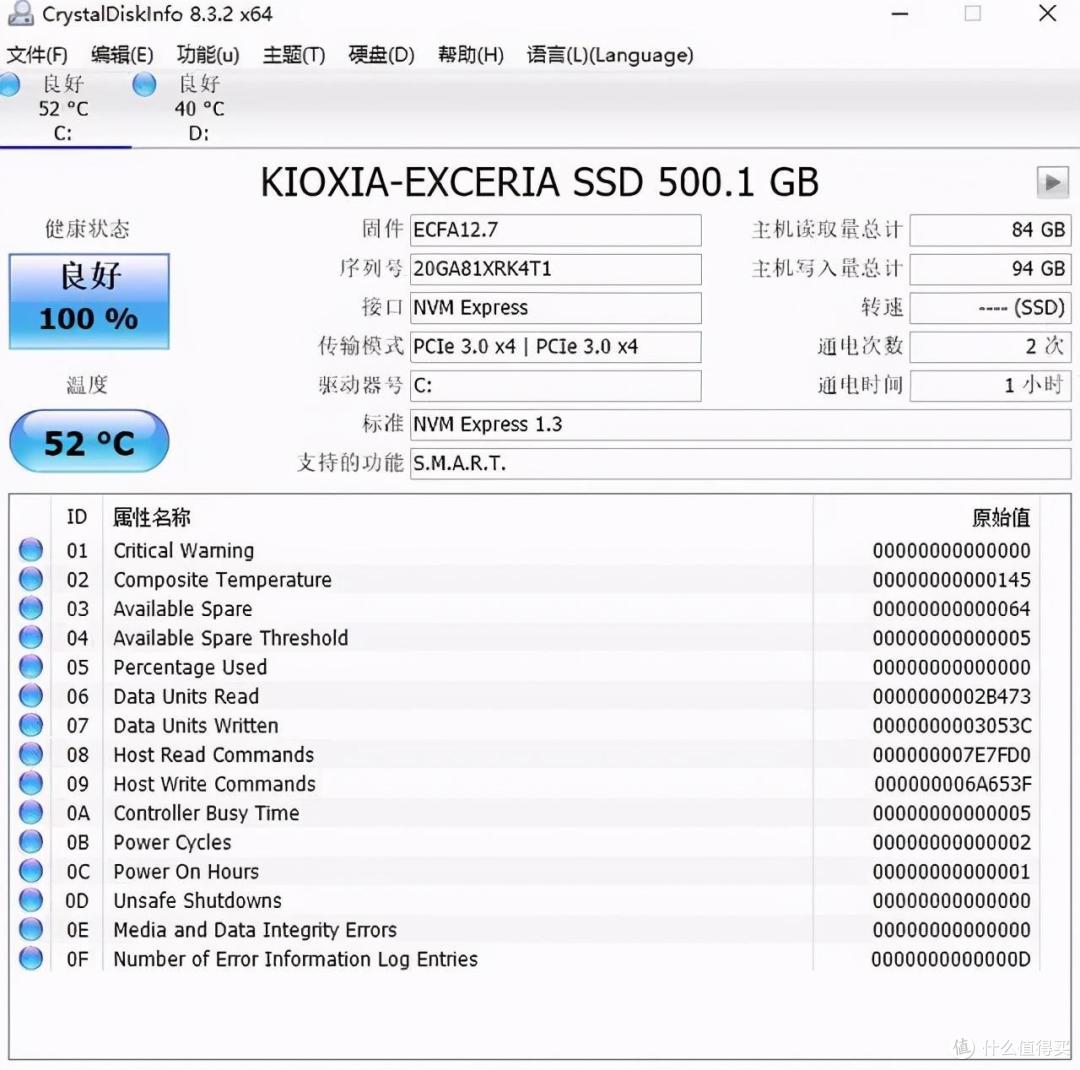Click status orb for Power Cycles row

coord(31,842)
